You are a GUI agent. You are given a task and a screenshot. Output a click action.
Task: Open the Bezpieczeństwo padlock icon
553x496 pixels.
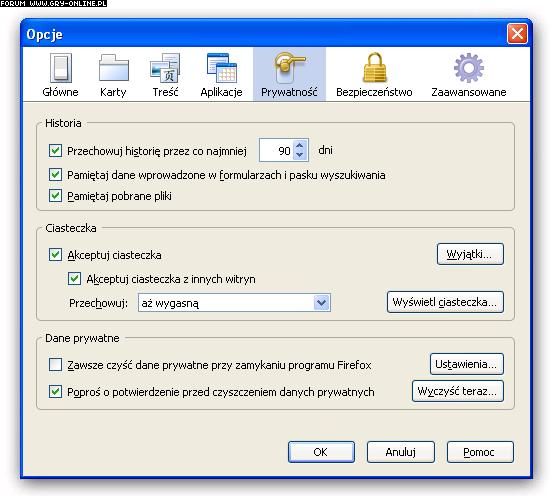point(375,68)
